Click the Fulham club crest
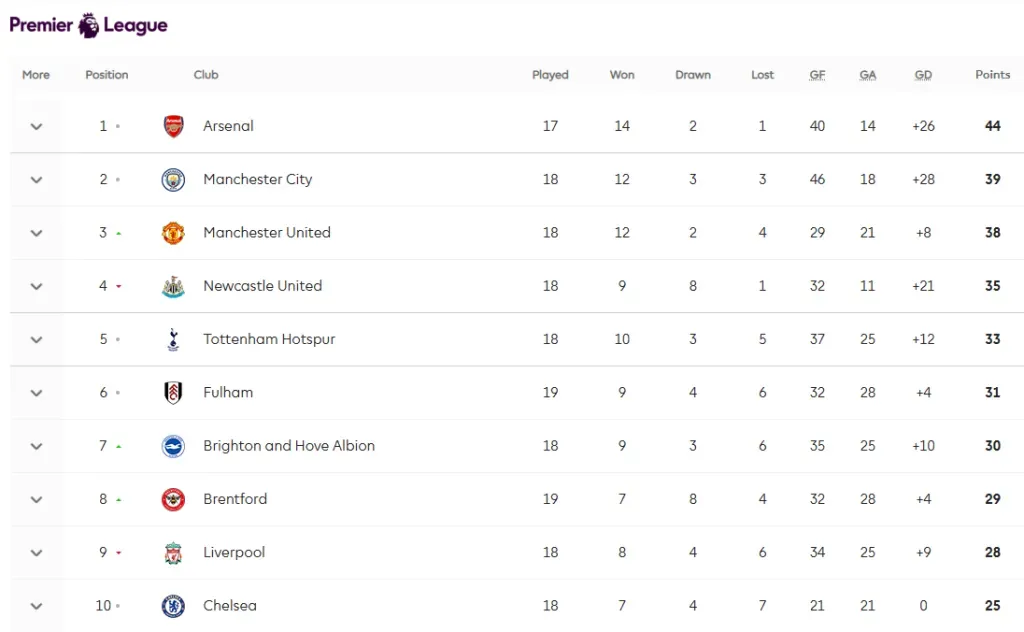This screenshot has height=632, width=1024. click(x=173, y=393)
